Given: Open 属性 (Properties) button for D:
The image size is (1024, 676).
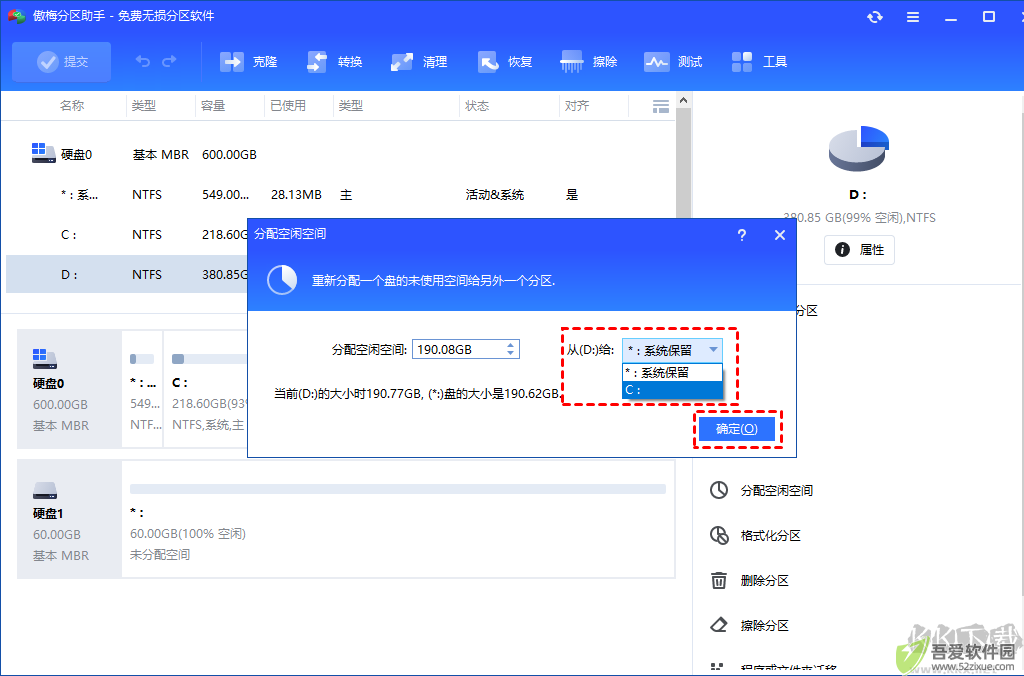Looking at the screenshot, I should [859, 249].
